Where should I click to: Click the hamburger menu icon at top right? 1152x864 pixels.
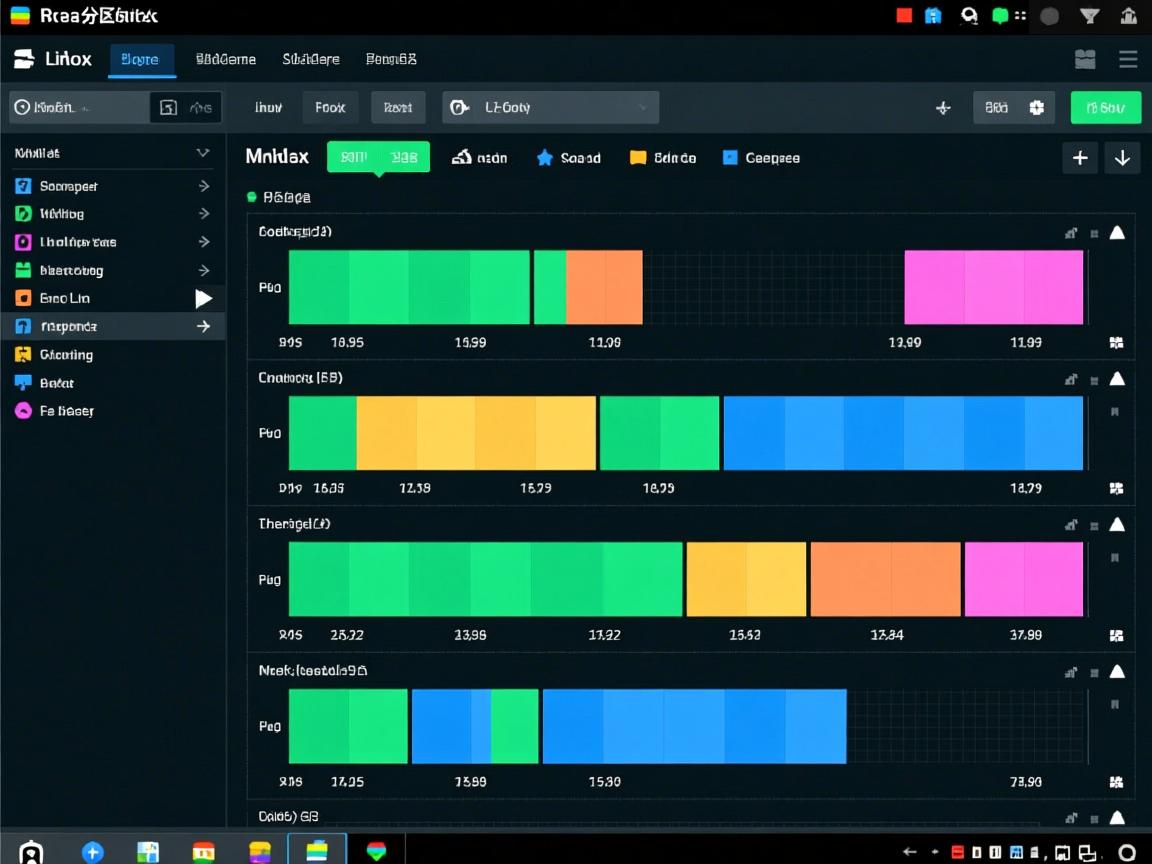1128,60
